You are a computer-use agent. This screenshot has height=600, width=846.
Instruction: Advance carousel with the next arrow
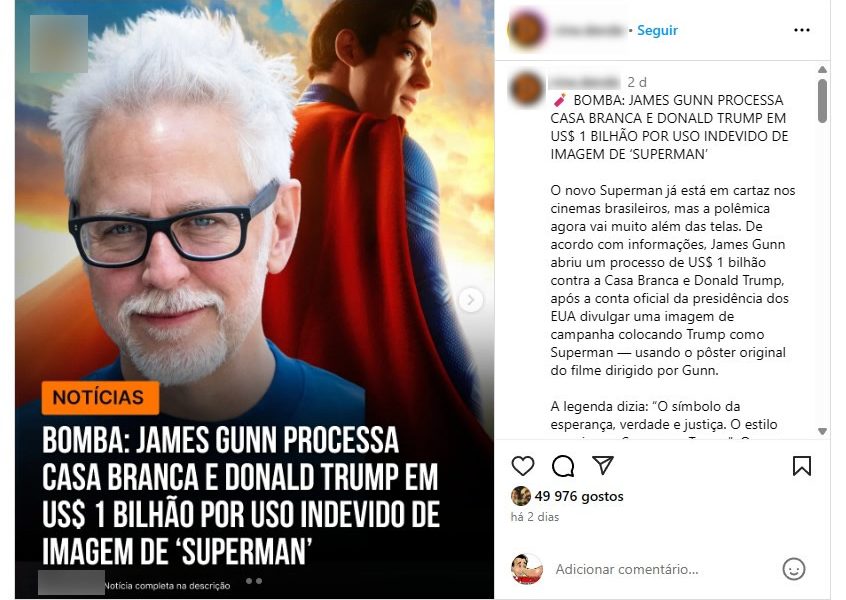[x=470, y=300]
